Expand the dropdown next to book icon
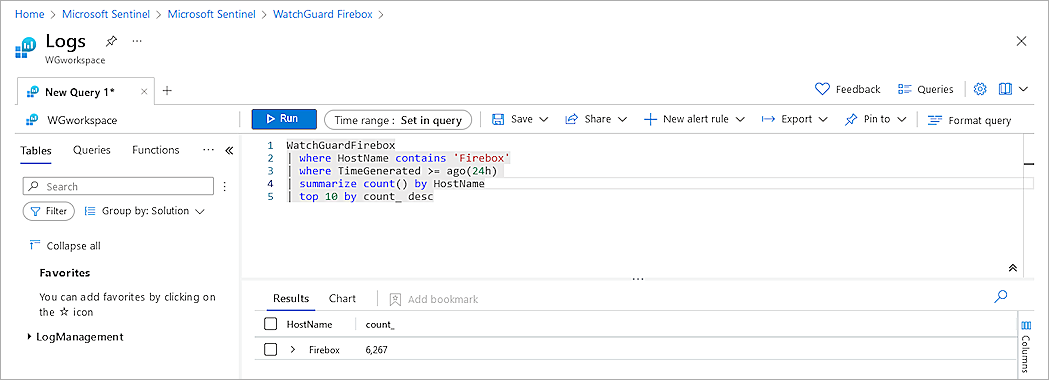 [1024, 89]
